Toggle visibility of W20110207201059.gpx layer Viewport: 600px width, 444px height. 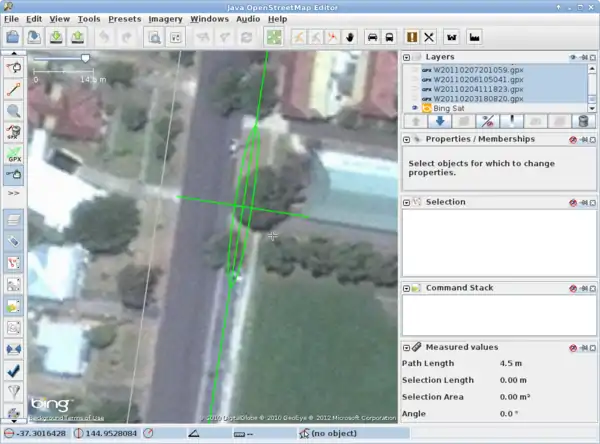415,71
